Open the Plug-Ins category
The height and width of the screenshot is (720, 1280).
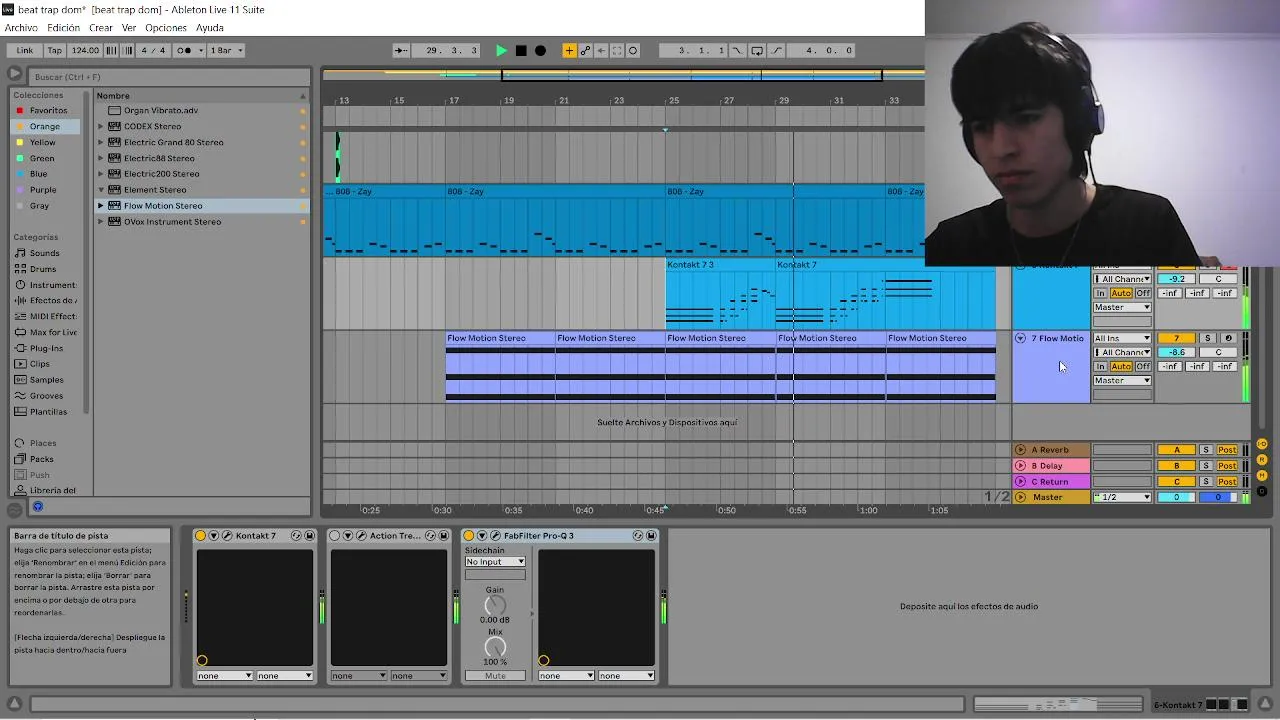(46, 348)
